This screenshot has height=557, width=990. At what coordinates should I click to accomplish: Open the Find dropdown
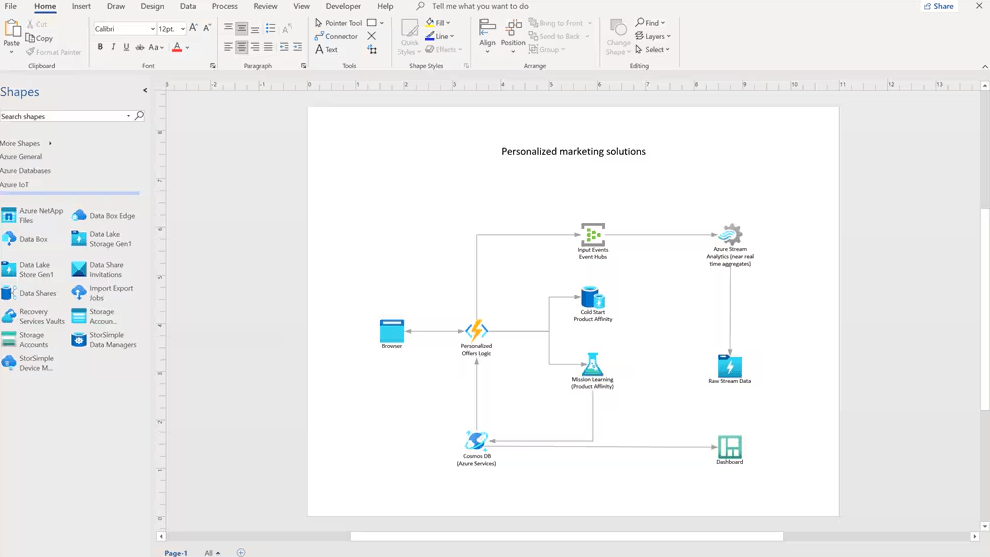click(x=650, y=23)
